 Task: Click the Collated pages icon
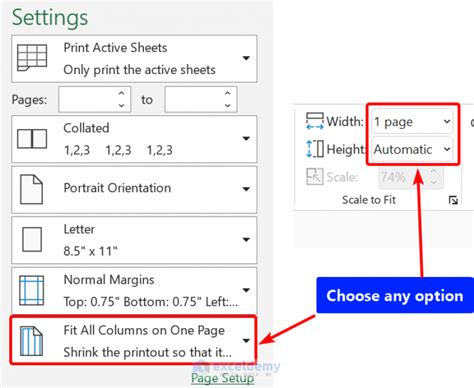32,139
